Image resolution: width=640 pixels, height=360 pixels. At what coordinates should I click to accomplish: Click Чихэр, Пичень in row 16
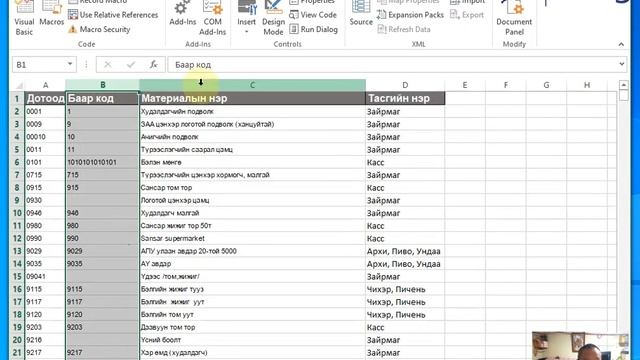pos(405,289)
